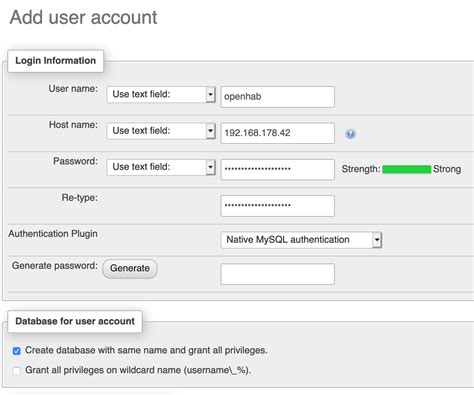474x395 pixels.
Task: Open the User name 'Use text field' dropdown
Action: point(161,95)
